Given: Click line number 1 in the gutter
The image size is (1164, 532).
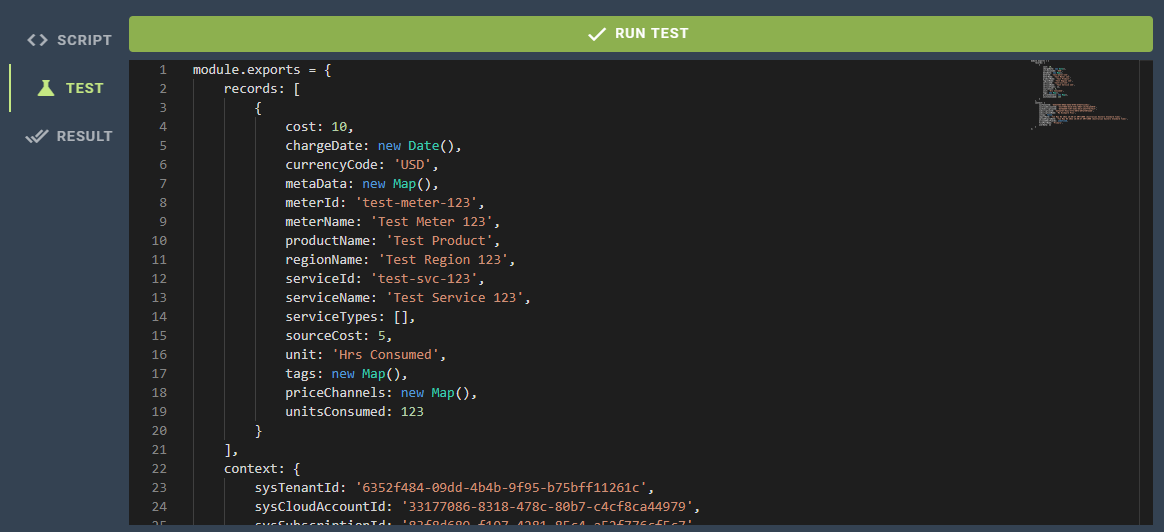Looking at the screenshot, I should 162,70.
